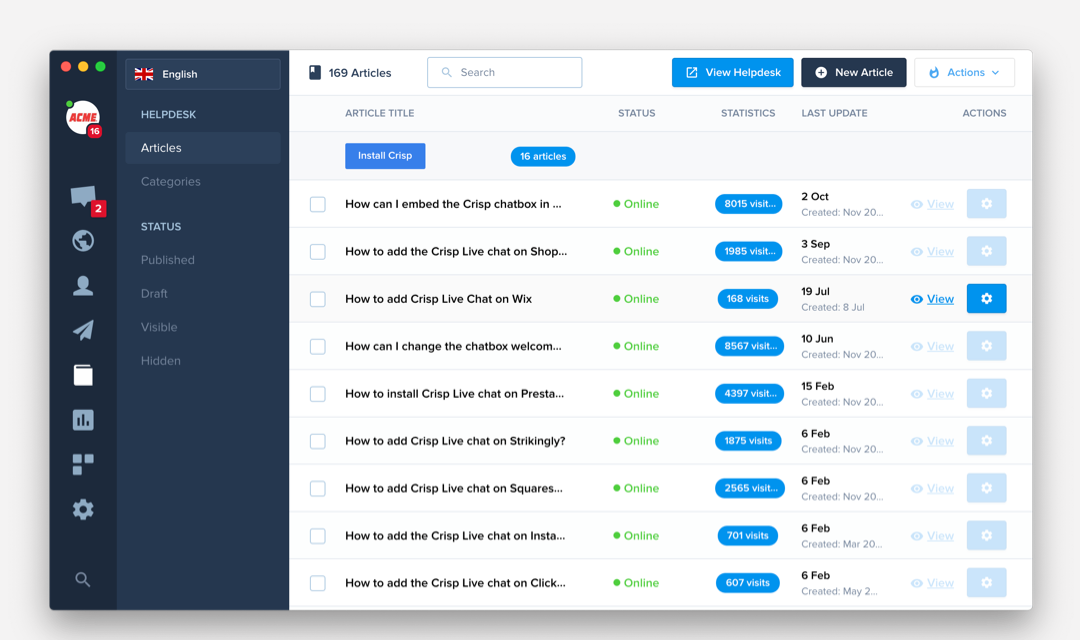Open the settings gear in left sidebar
This screenshot has height=640, width=1080.
(x=83, y=509)
